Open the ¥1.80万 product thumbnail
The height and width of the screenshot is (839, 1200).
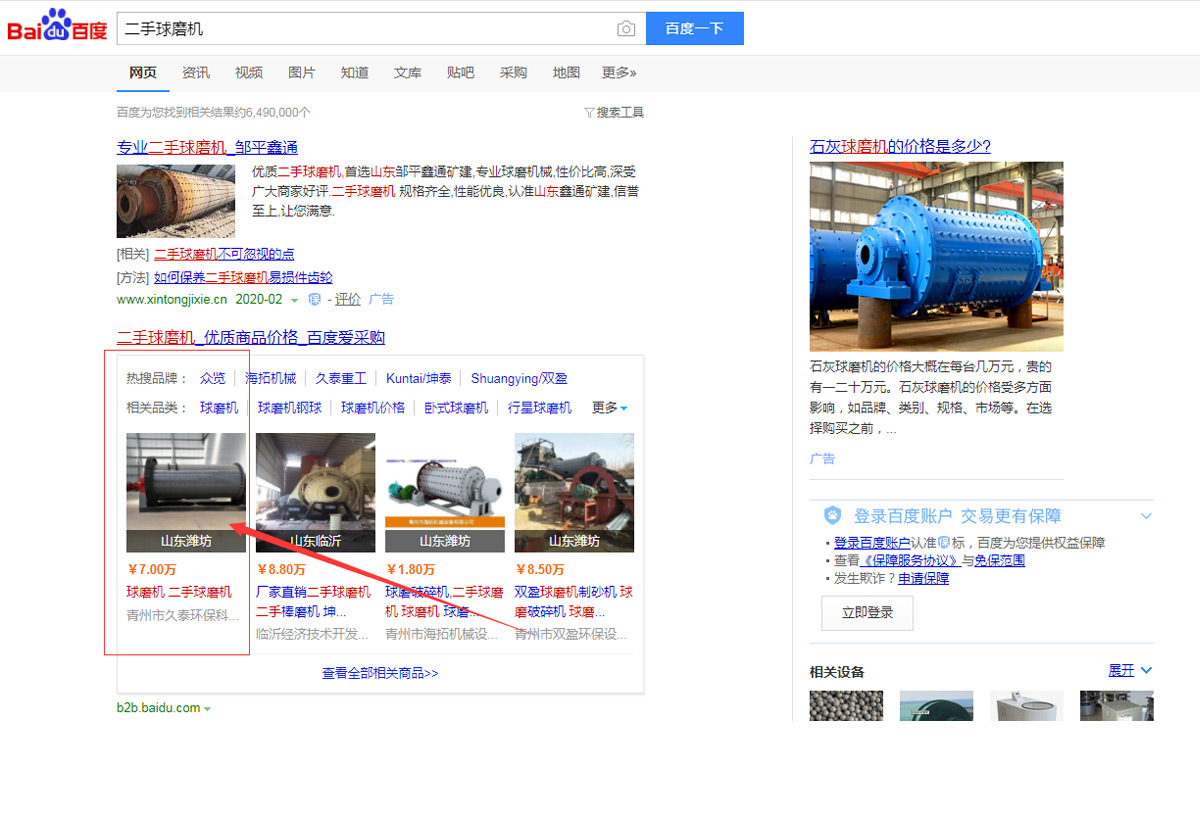tap(445, 492)
